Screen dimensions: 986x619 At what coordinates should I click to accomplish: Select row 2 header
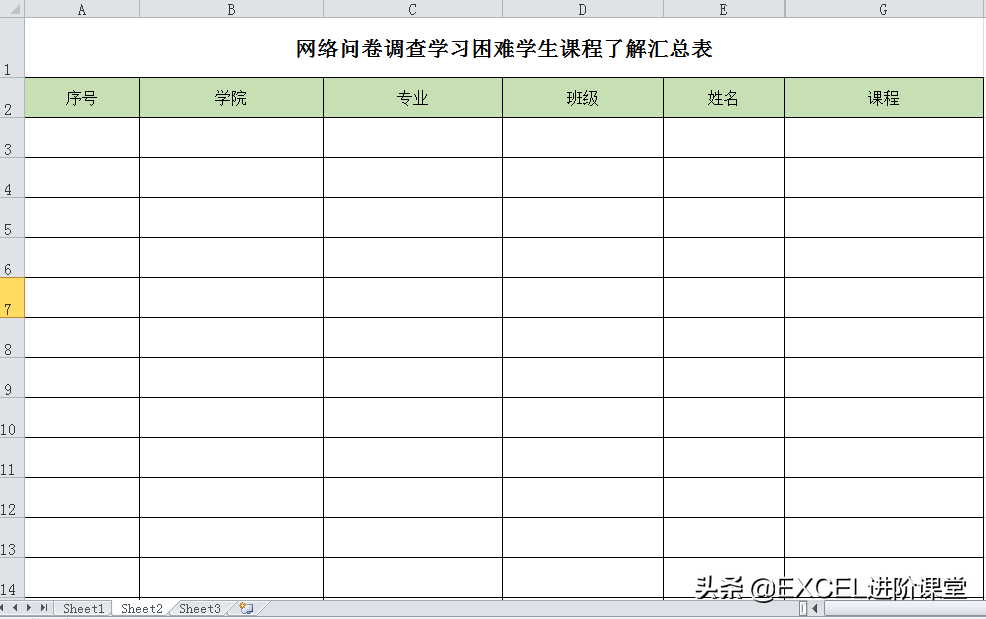pyautogui.click(x=12, y=98)
